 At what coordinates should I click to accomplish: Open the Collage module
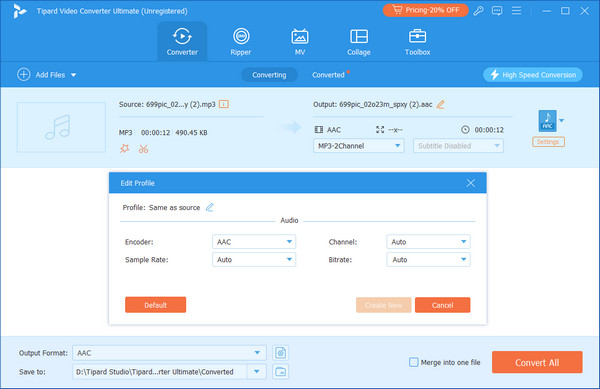pos(359,42)
